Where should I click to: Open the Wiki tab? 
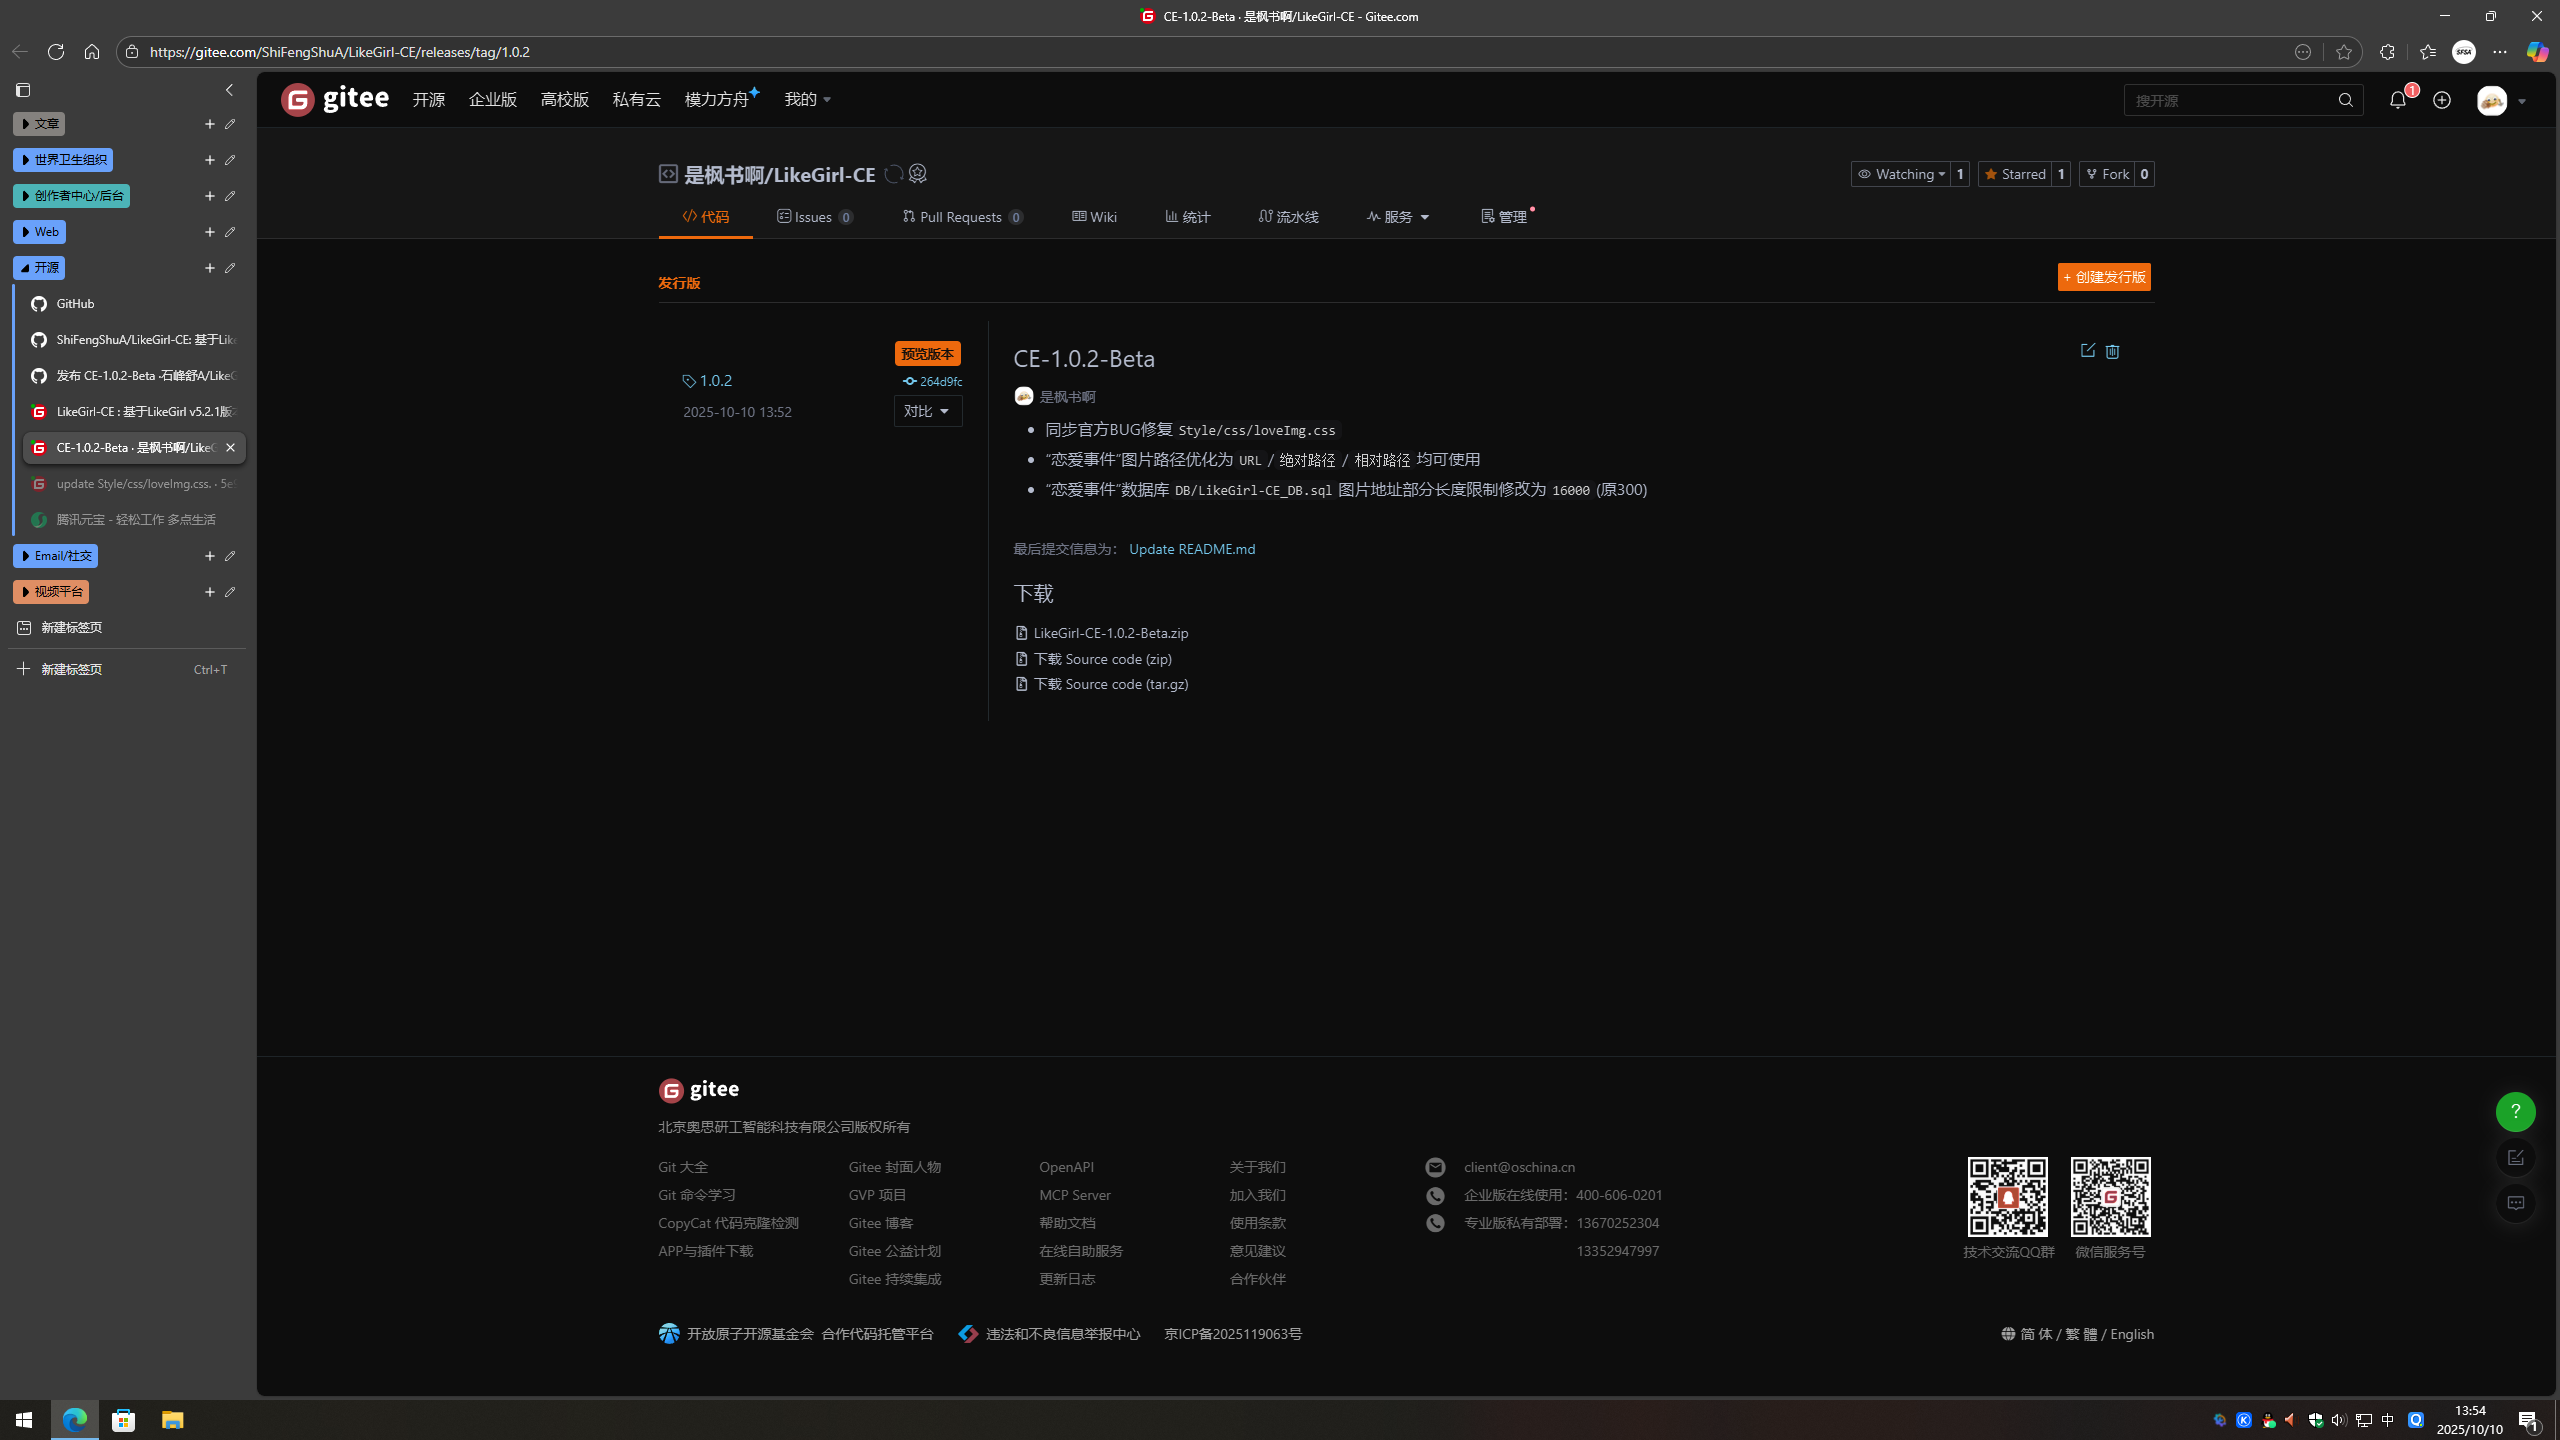[x=1094, y=217]
